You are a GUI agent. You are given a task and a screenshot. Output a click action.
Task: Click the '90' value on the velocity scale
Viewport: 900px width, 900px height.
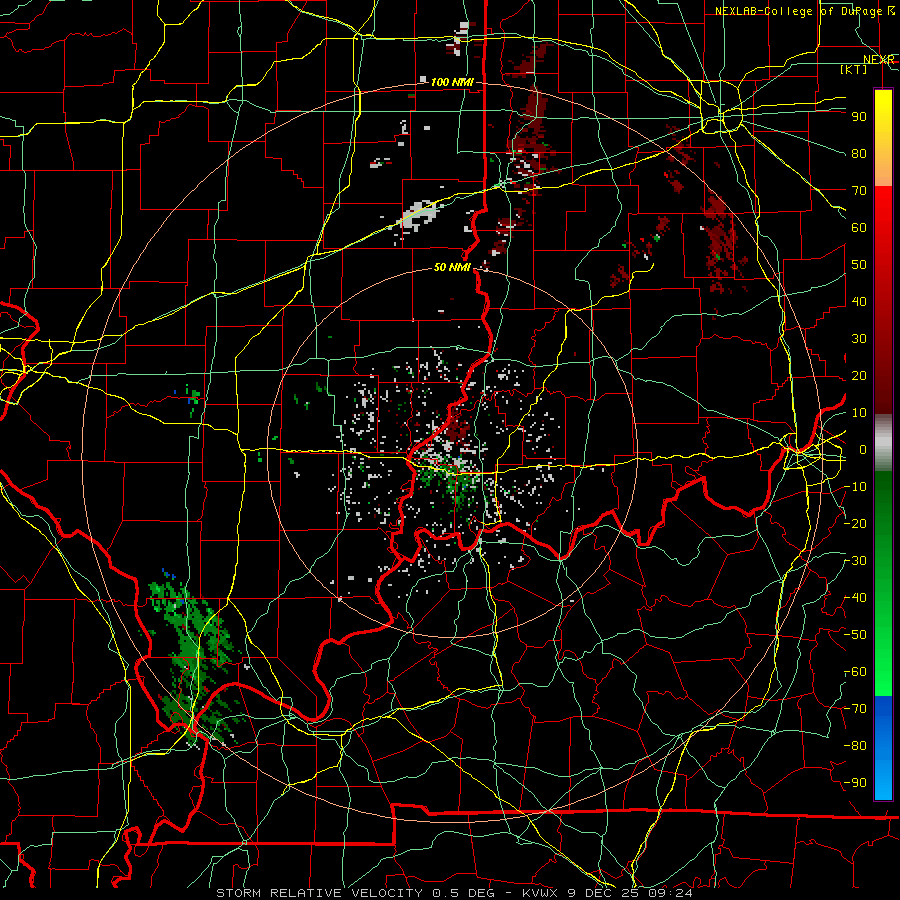point(859,117)
